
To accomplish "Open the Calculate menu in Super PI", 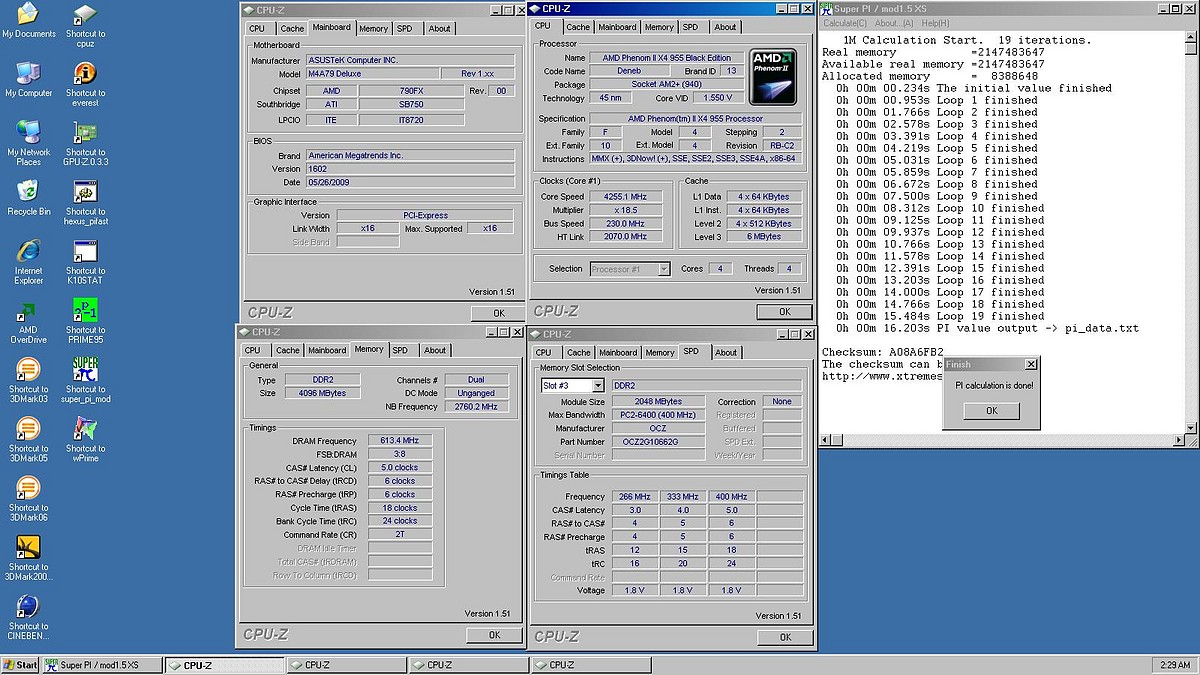I will point(845,23).
